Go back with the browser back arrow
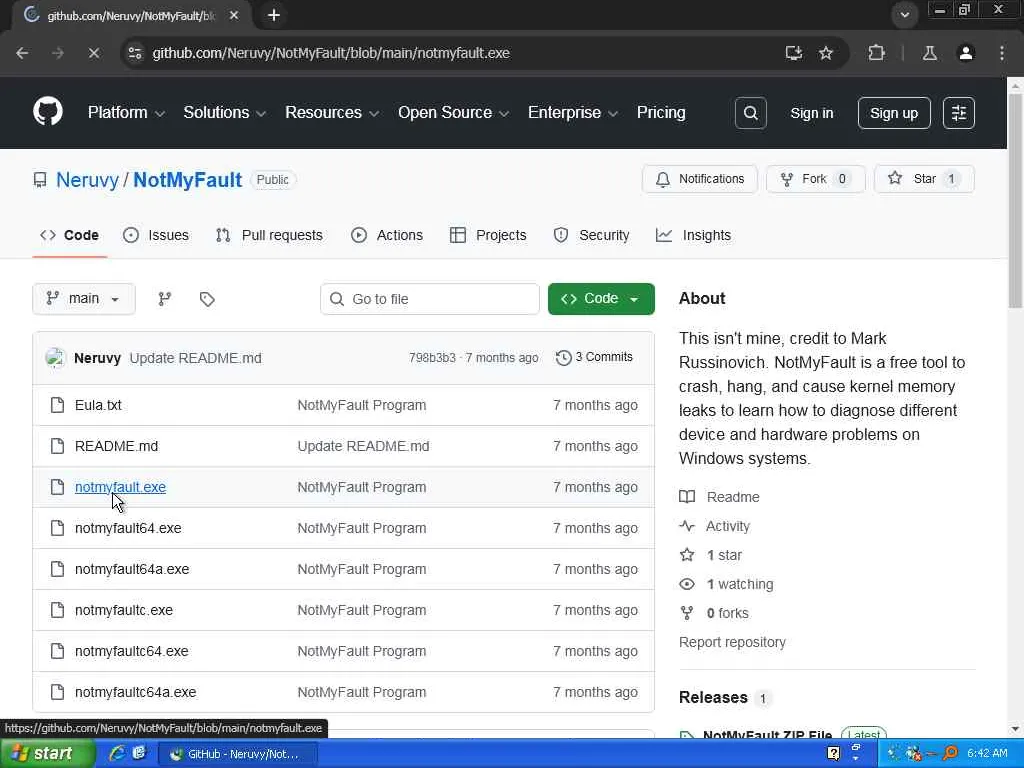The width and height of the screenshot is (1024, 768). tap(22, 53)
